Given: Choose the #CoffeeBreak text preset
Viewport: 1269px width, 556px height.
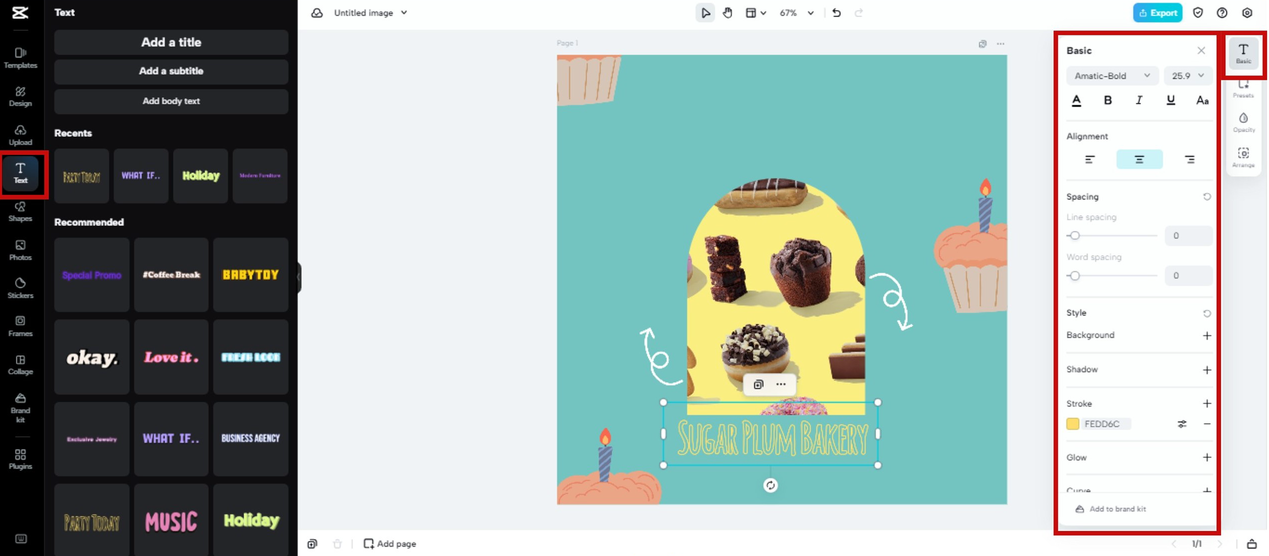Looking at the screenshot, I should pyautogui.click(x=171, y=275).
